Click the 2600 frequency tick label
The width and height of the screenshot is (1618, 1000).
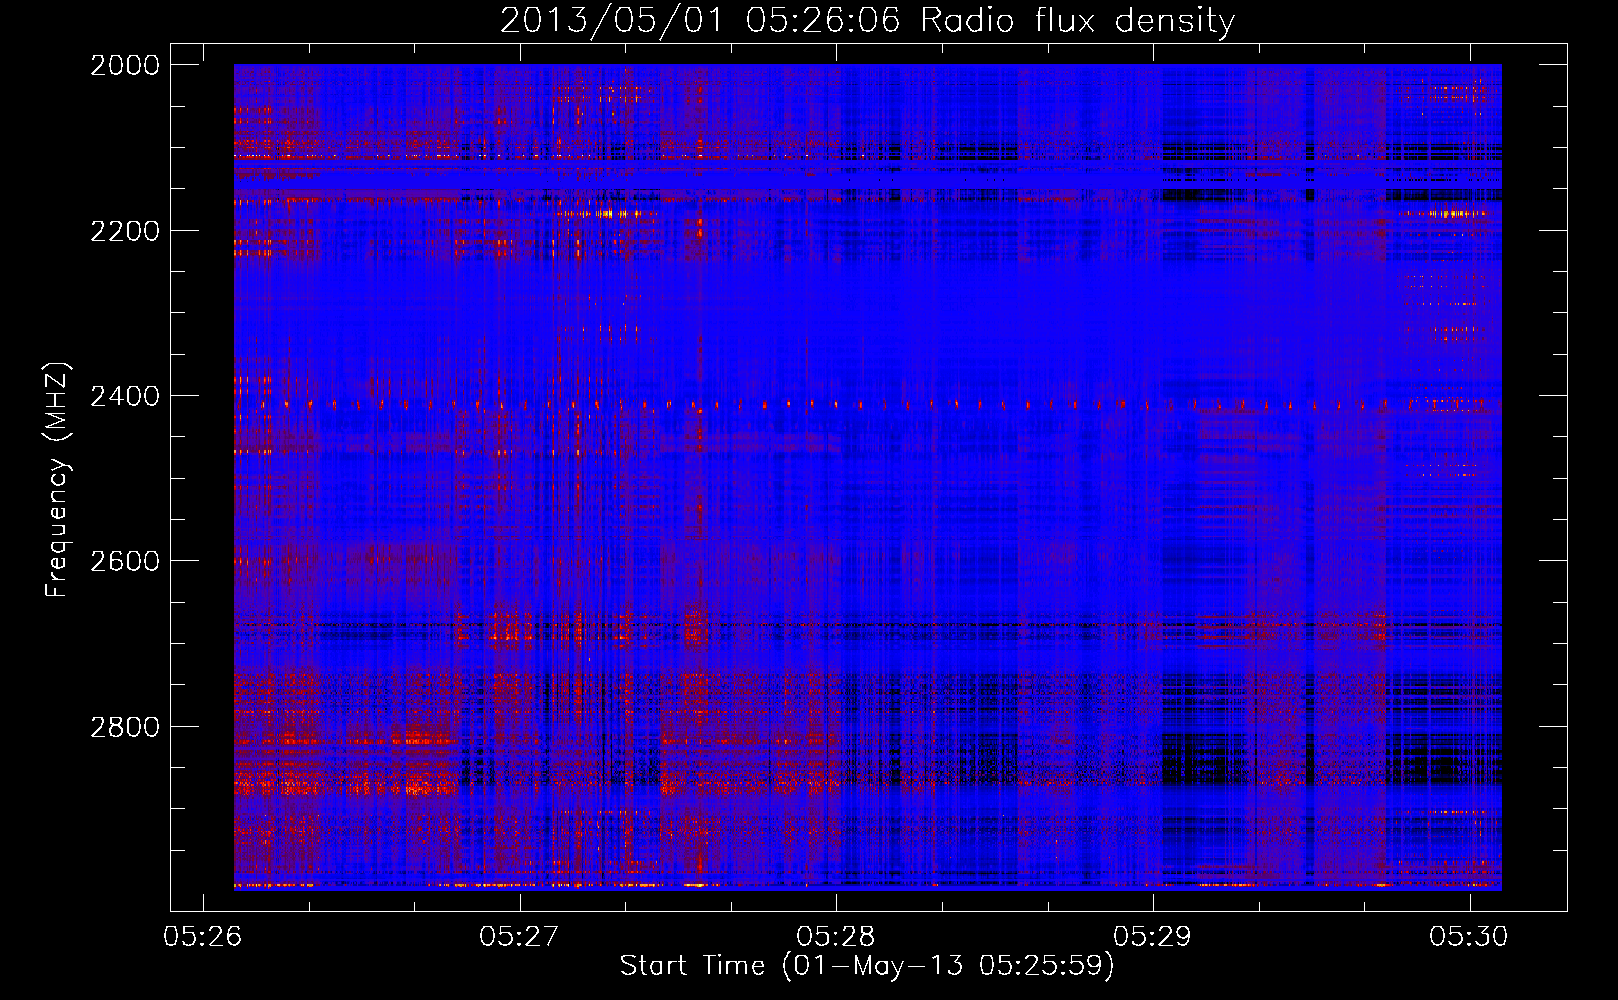click(125, 561)
